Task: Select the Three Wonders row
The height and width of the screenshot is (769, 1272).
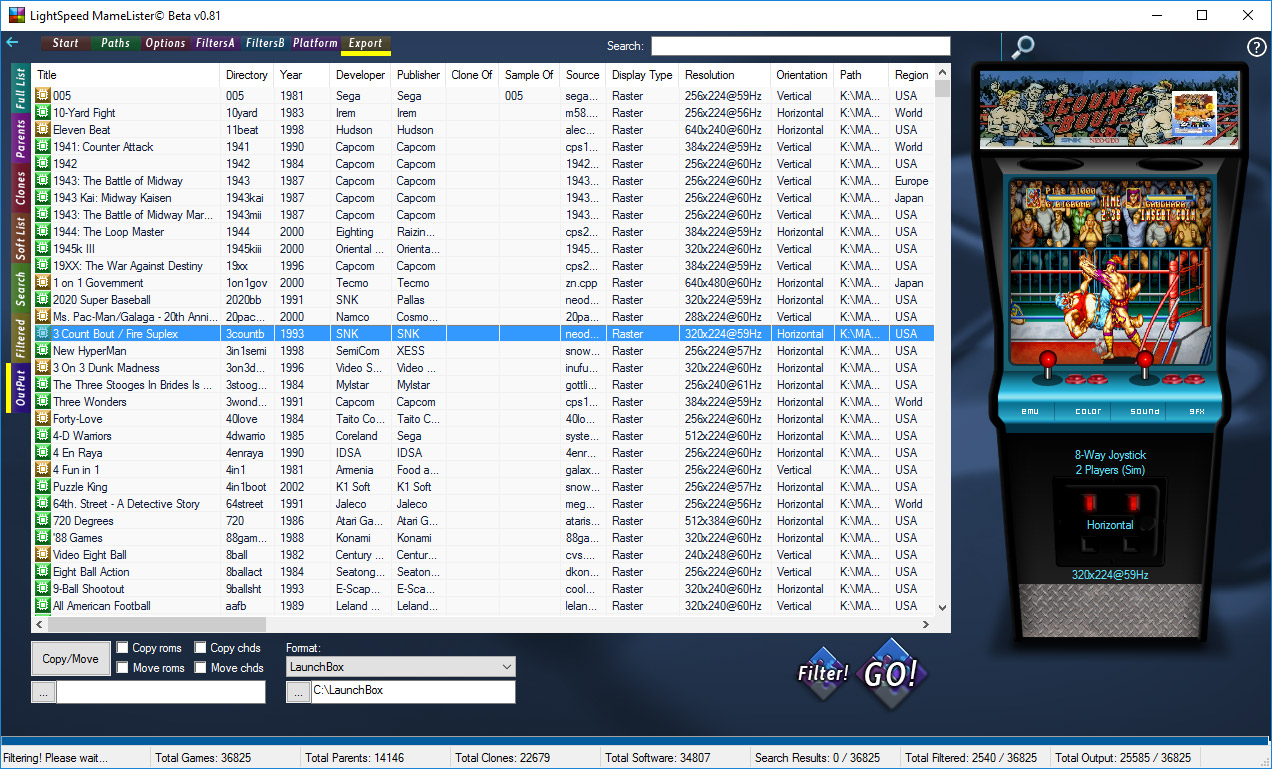Action: [x=483, y=402]
